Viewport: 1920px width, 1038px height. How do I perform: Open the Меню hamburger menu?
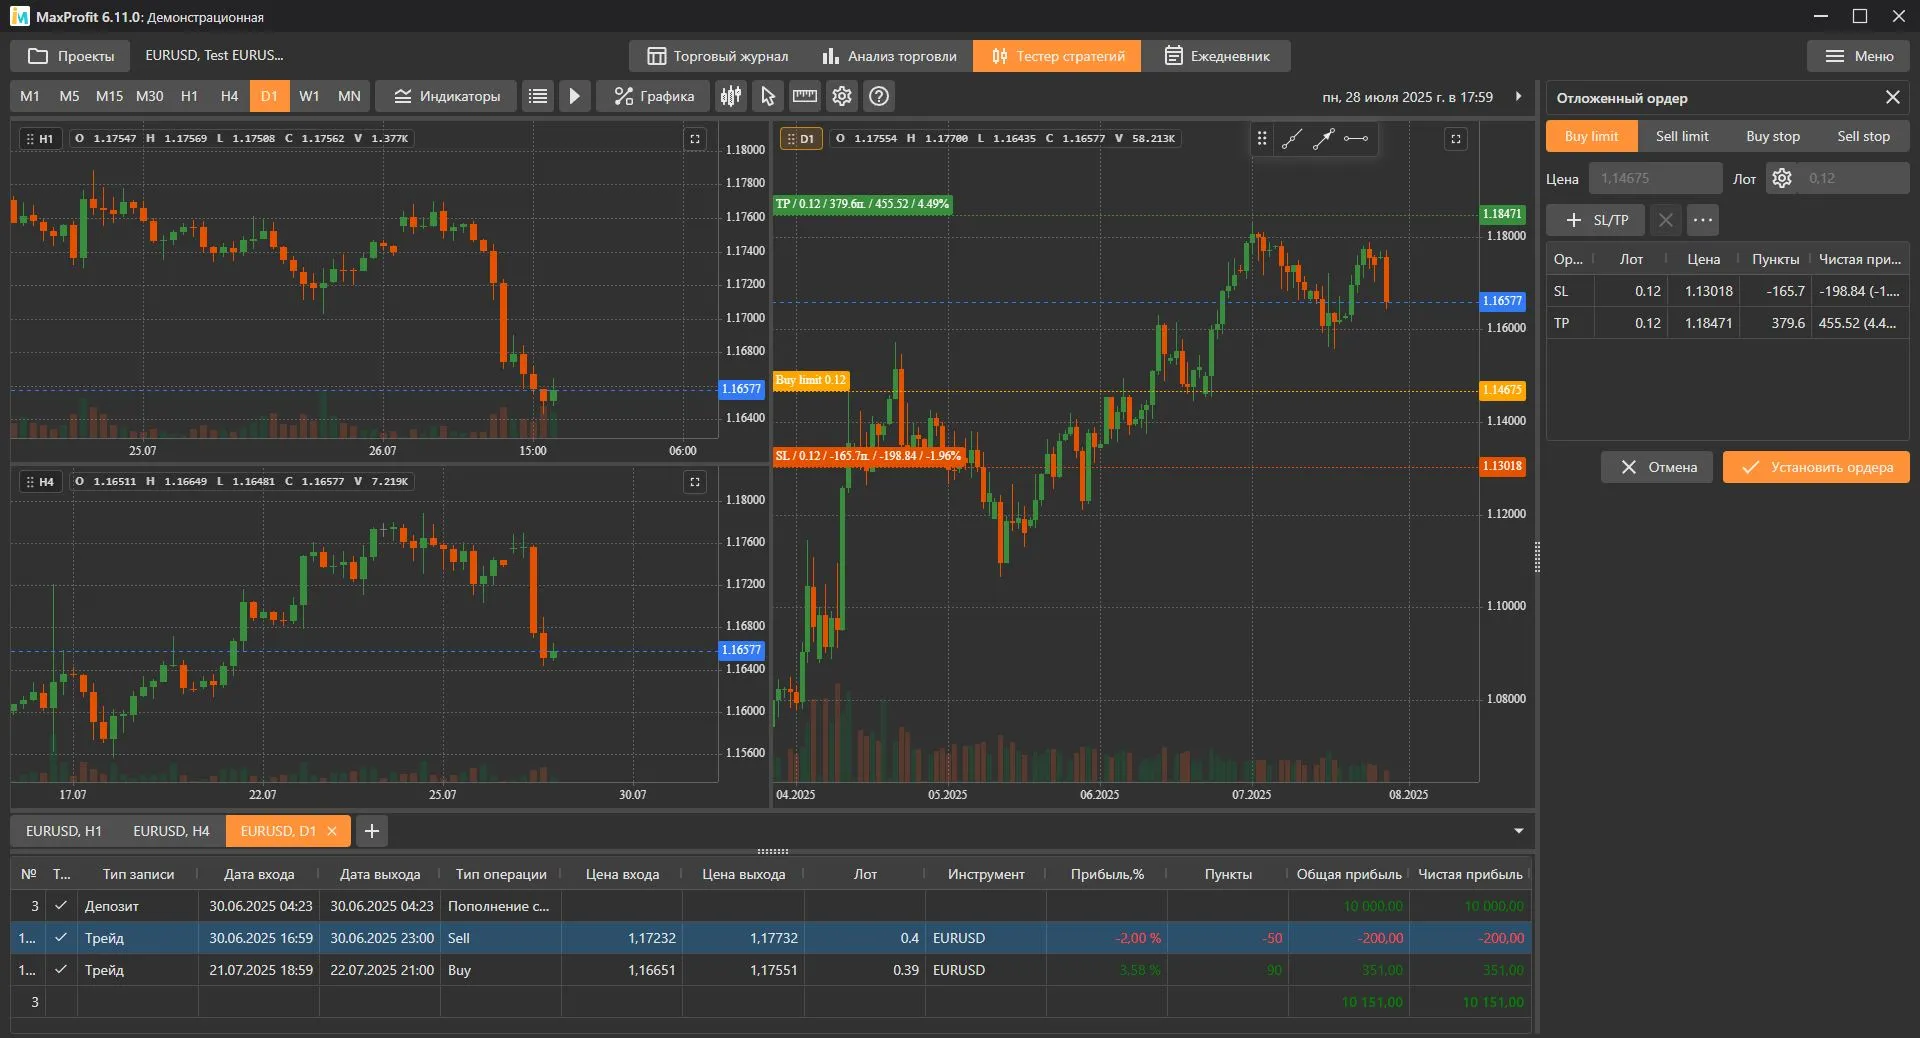[1859, 56]
